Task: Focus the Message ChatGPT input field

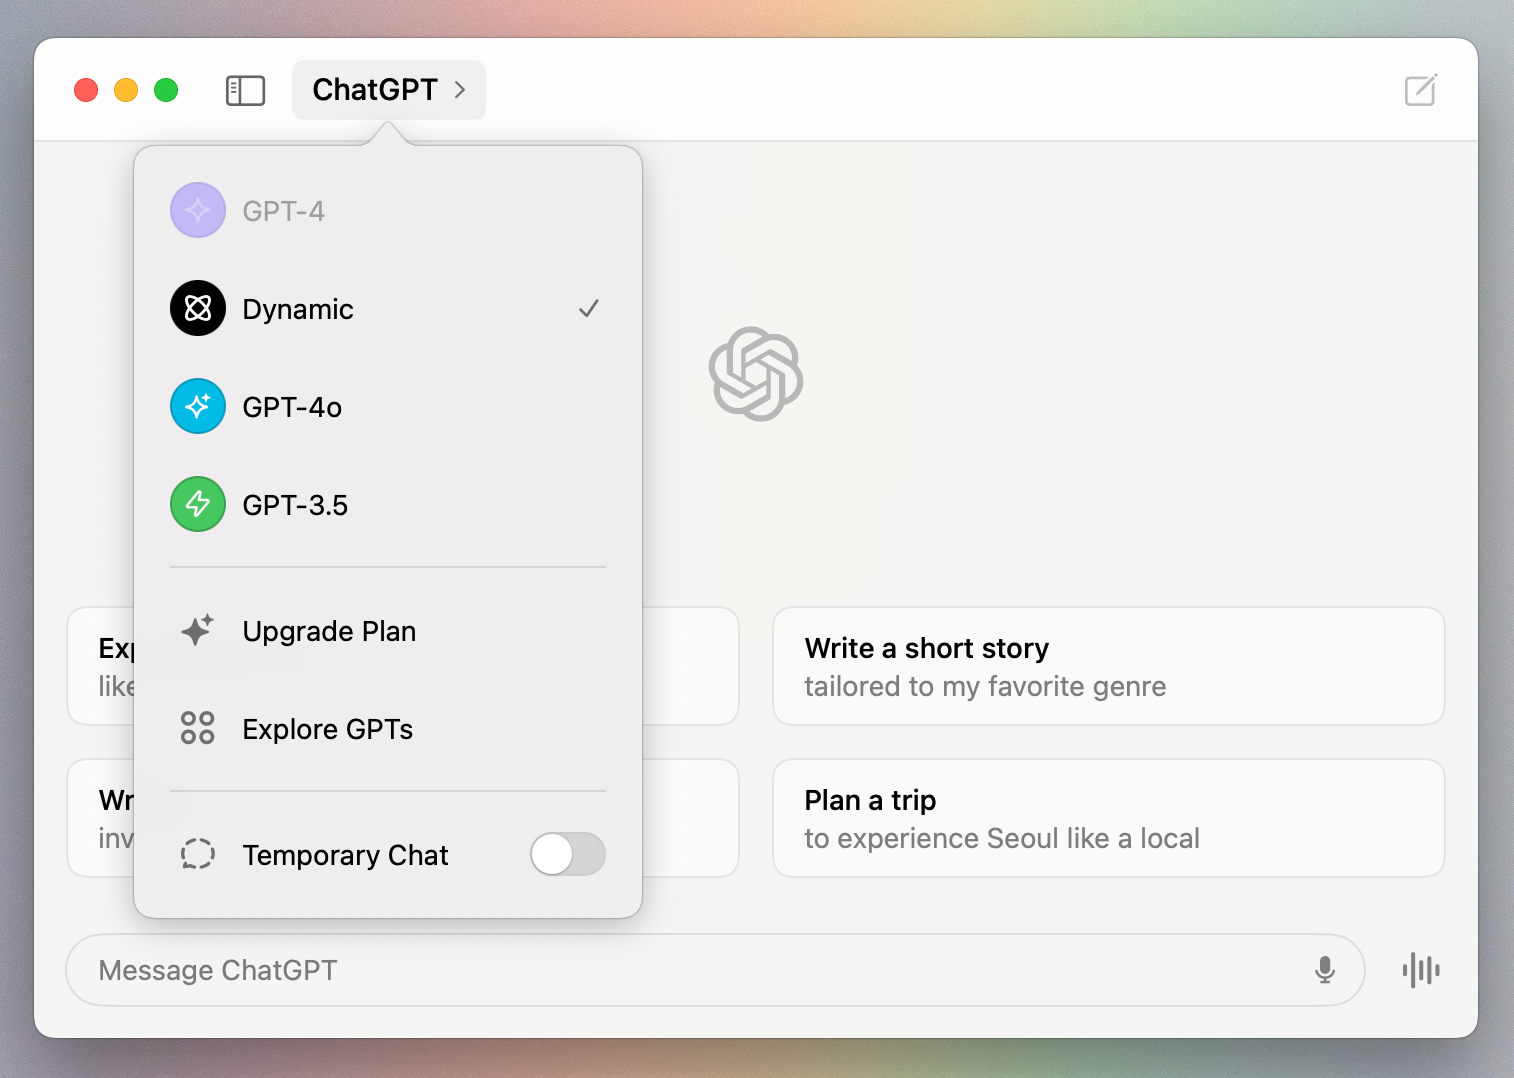Action: pos(690,970)
